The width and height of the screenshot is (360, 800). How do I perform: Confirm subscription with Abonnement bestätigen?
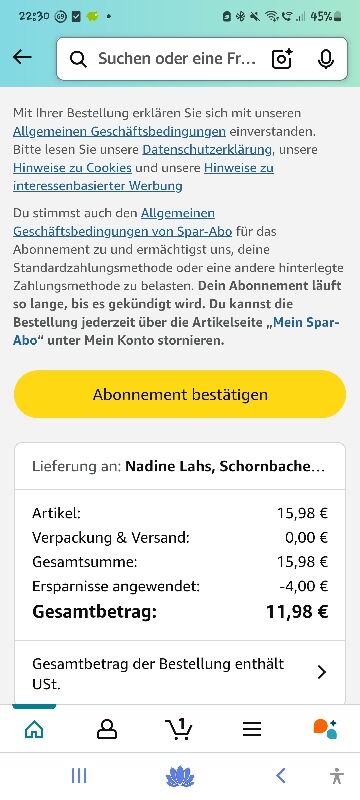pyautogui.click(x=180, y=394)
